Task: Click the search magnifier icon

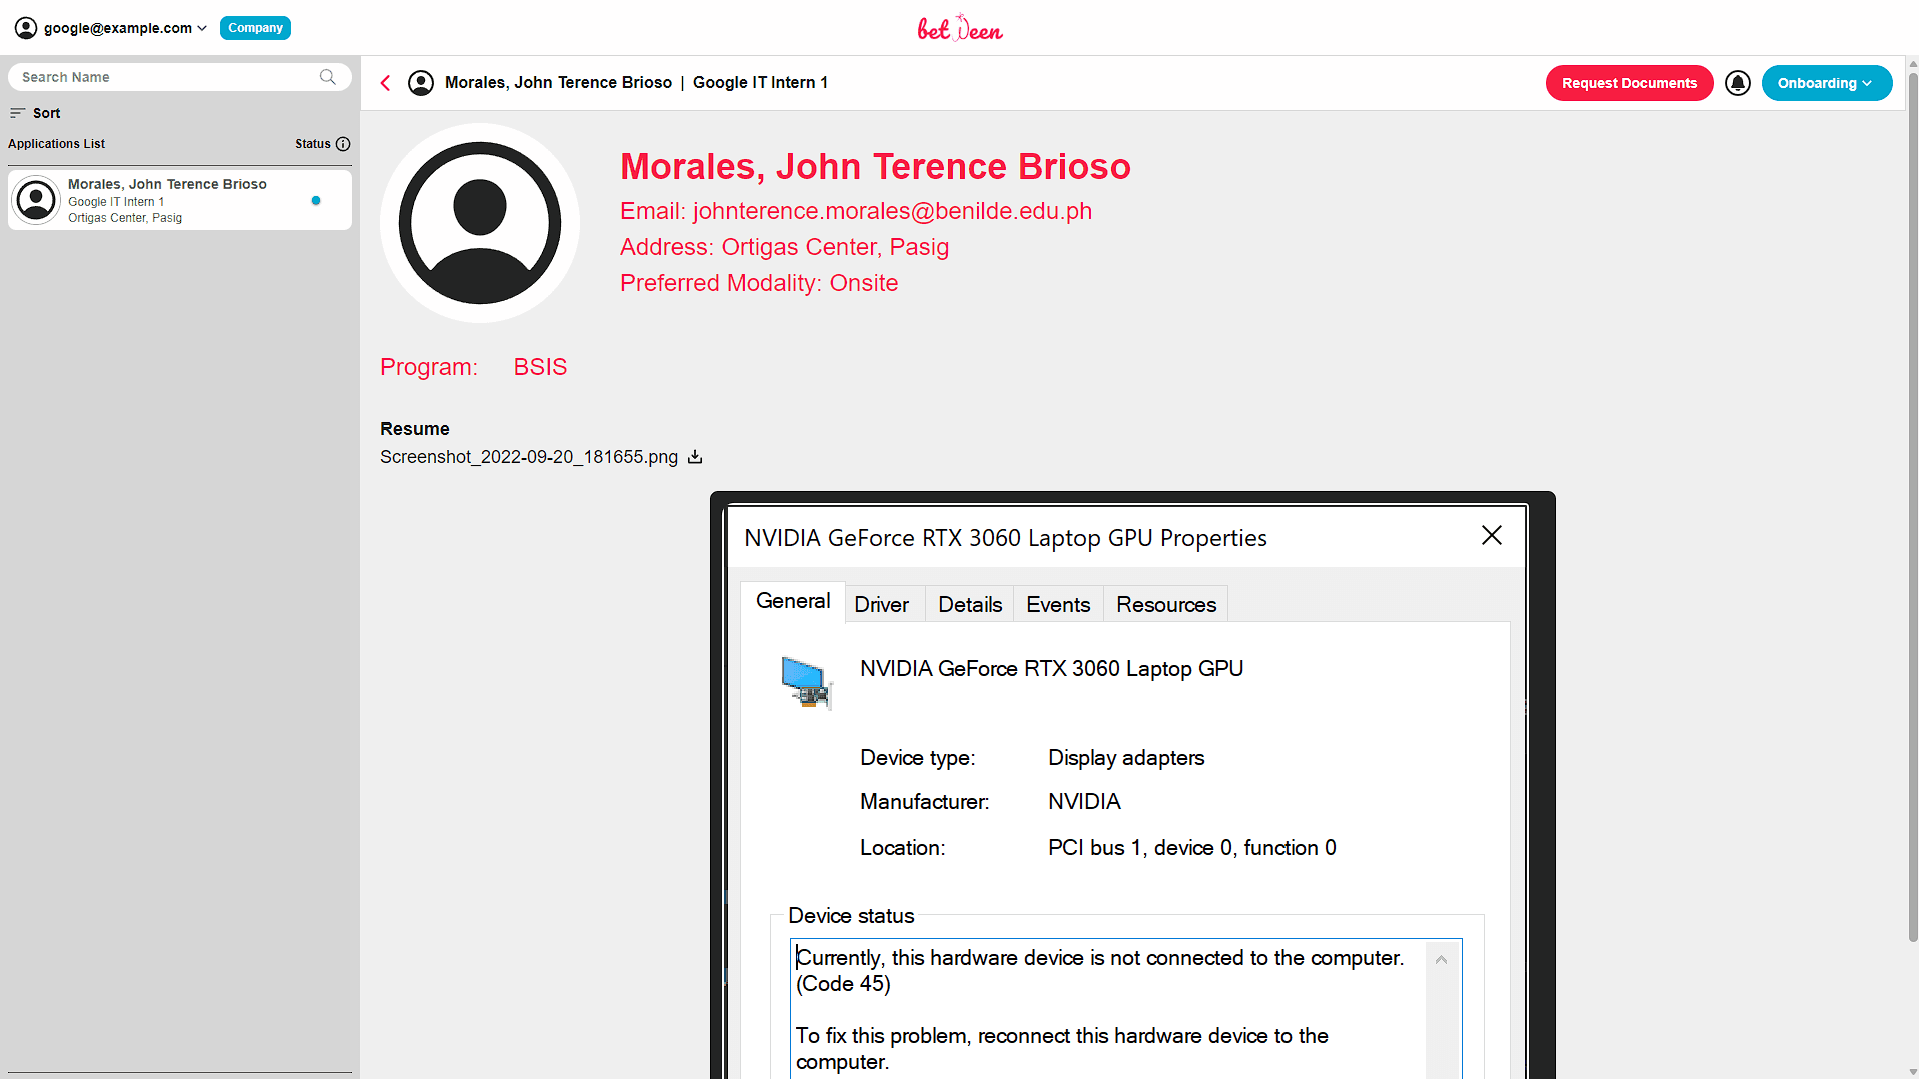Action: click(x=327, y=77)
